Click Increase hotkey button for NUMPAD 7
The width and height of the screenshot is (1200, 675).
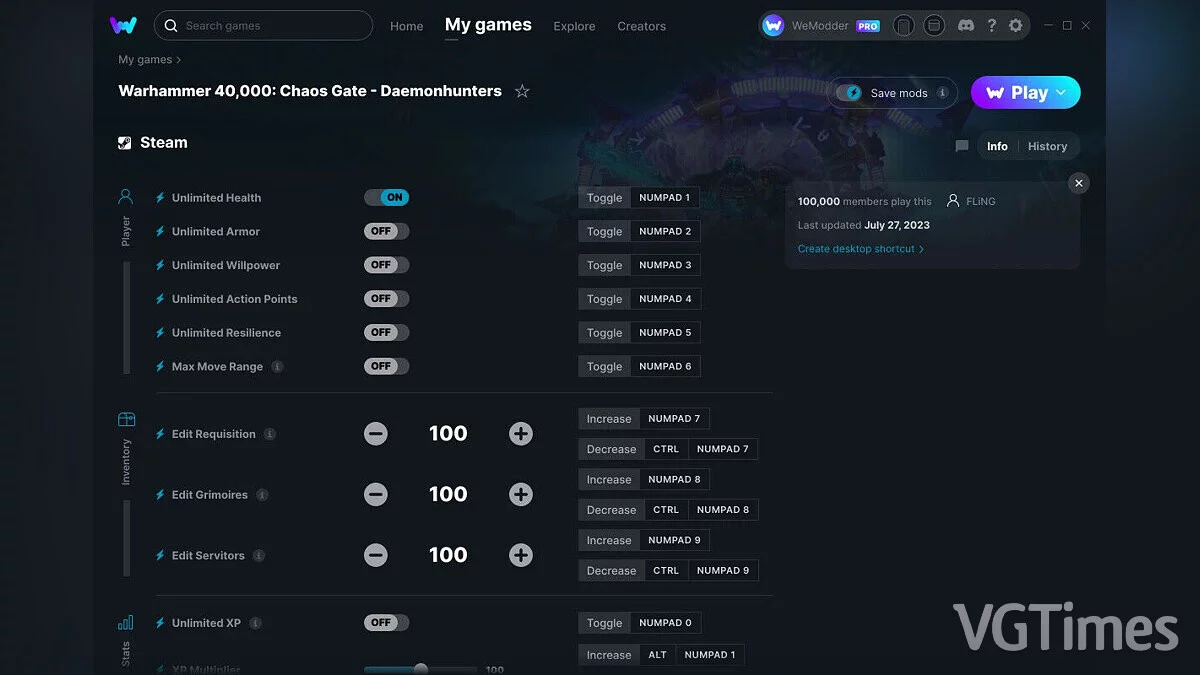pyautogui.click(x=609, y=419)
